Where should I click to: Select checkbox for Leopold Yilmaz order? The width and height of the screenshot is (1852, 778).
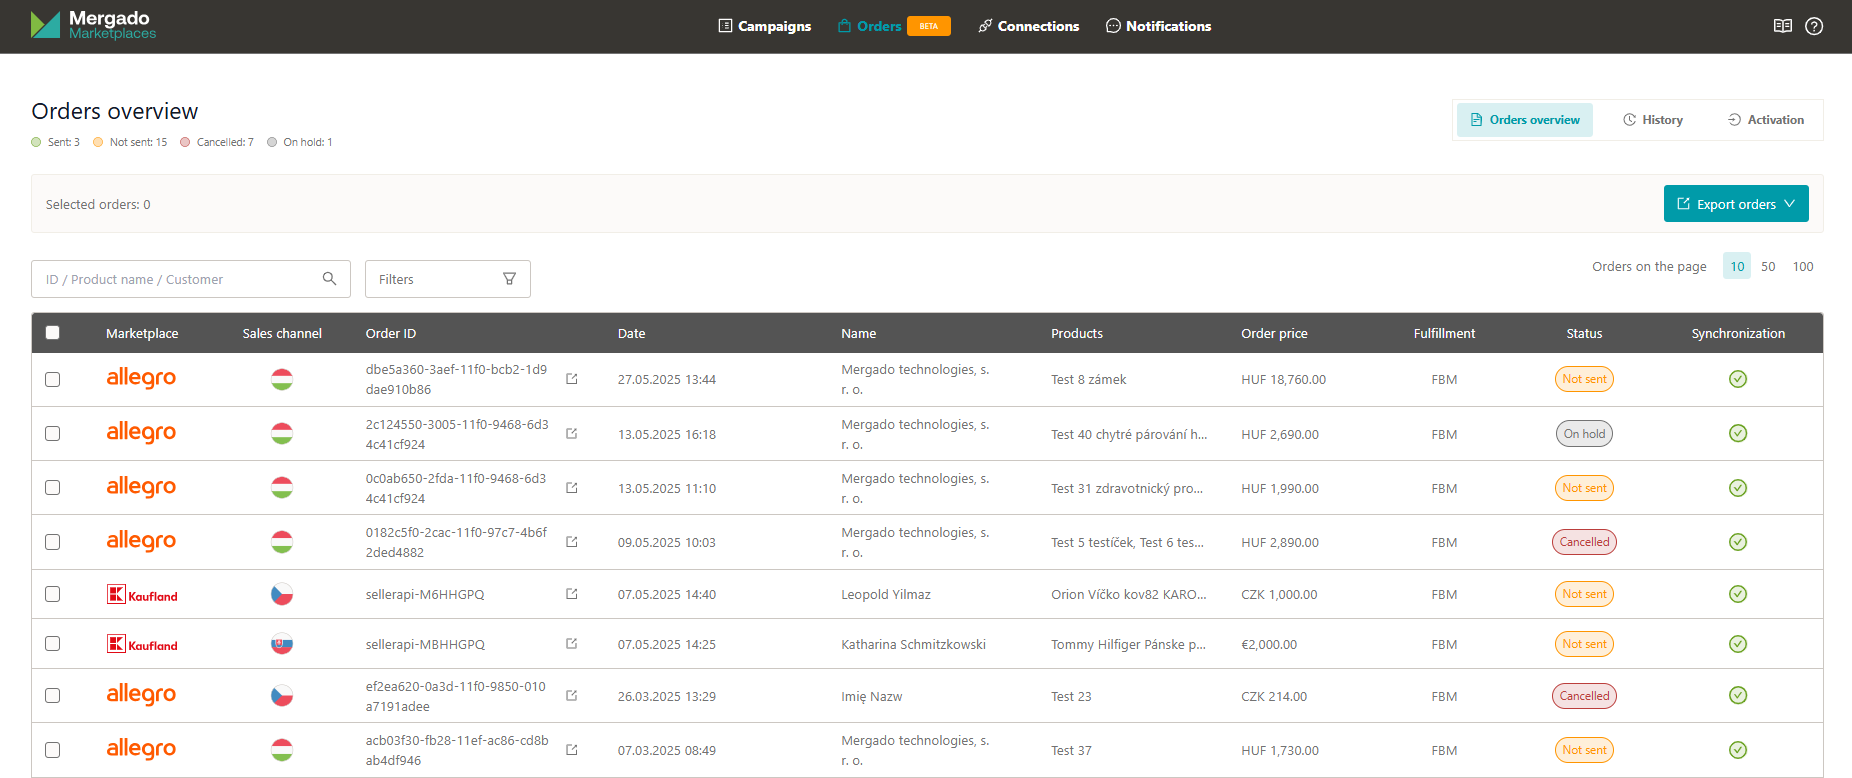click(x=53, y=594)
